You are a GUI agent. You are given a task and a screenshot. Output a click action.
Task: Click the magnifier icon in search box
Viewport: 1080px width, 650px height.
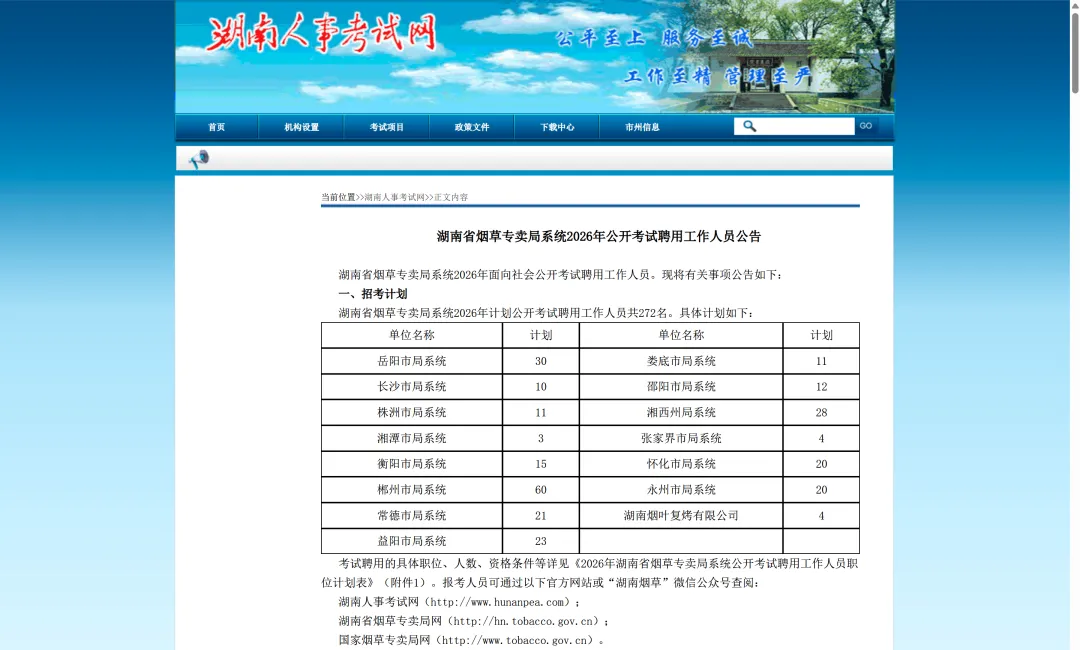[x=749, y=126]
